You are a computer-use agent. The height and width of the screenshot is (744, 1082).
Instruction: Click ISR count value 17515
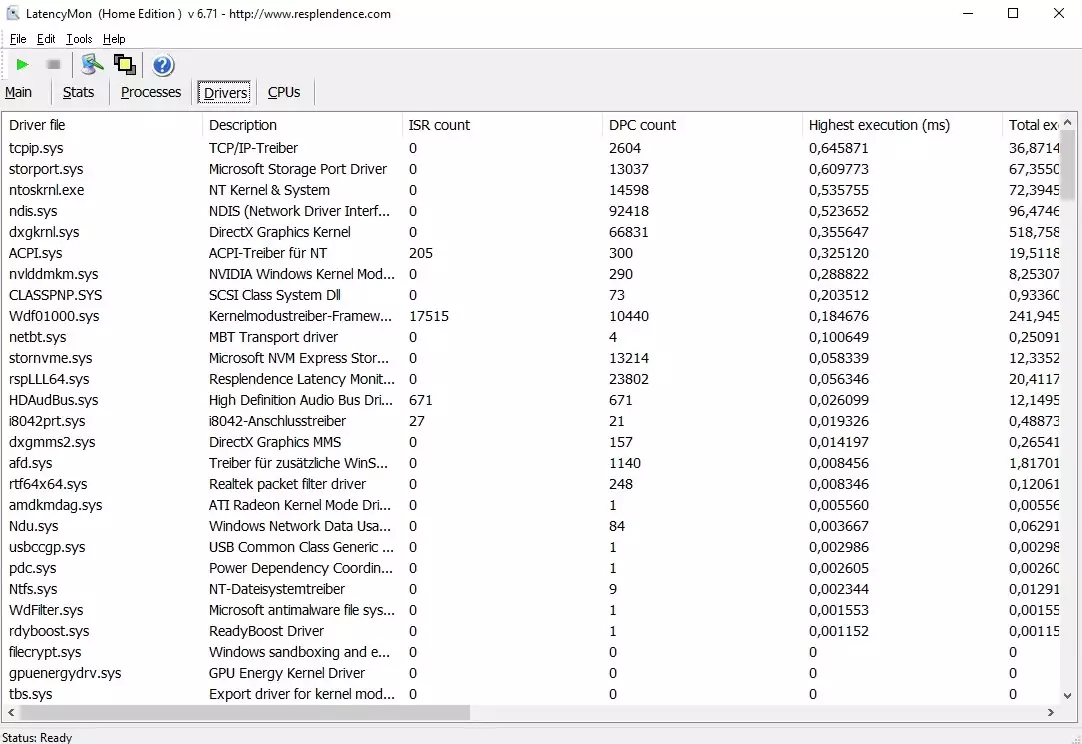[x=429, y=317]
